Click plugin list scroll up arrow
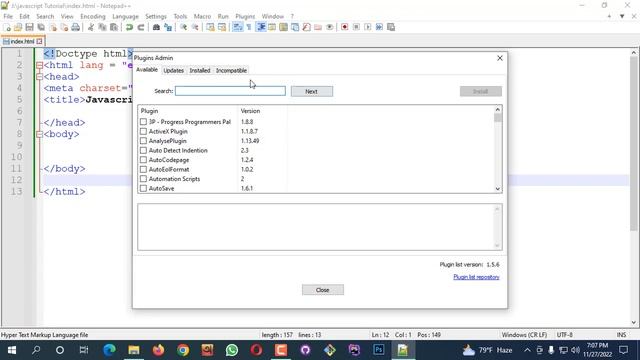 [x=498, y=109]
